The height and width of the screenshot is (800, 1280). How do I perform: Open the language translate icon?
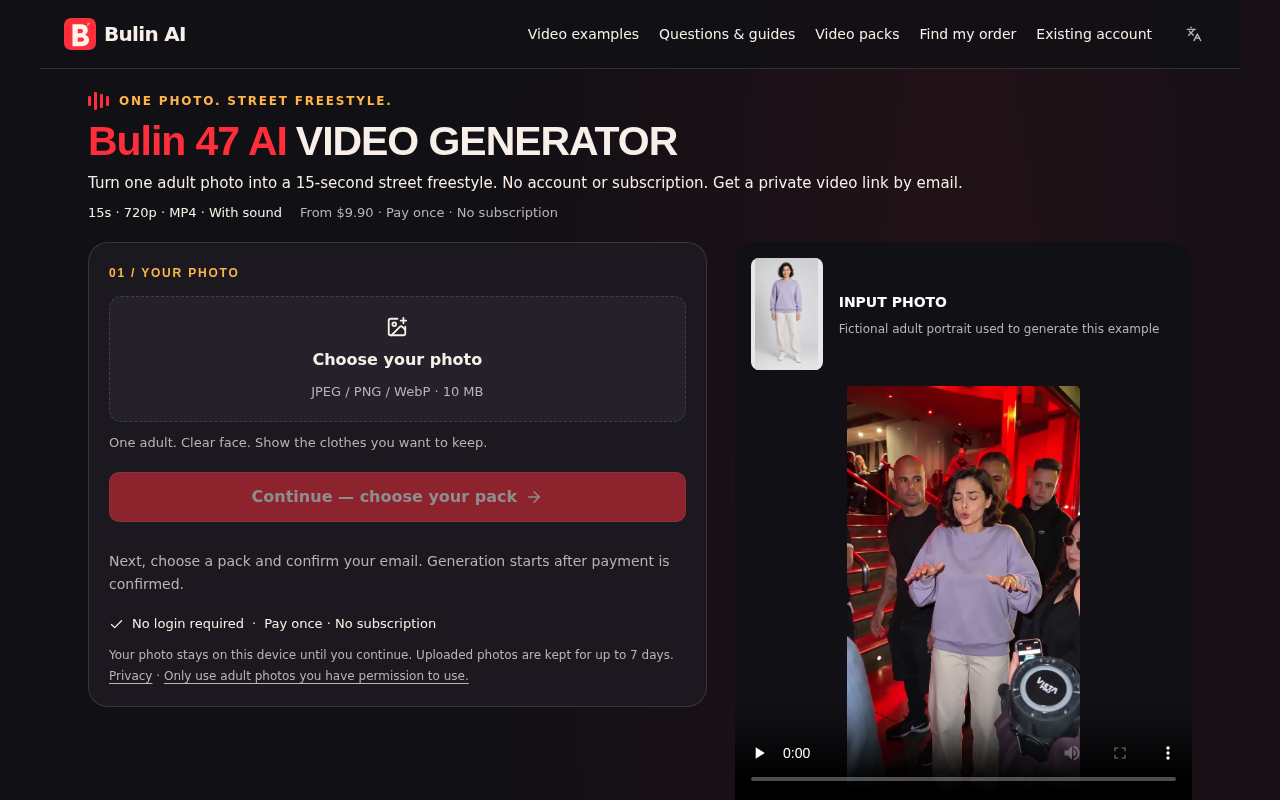pyautogui.click(x=1194, y=34)
